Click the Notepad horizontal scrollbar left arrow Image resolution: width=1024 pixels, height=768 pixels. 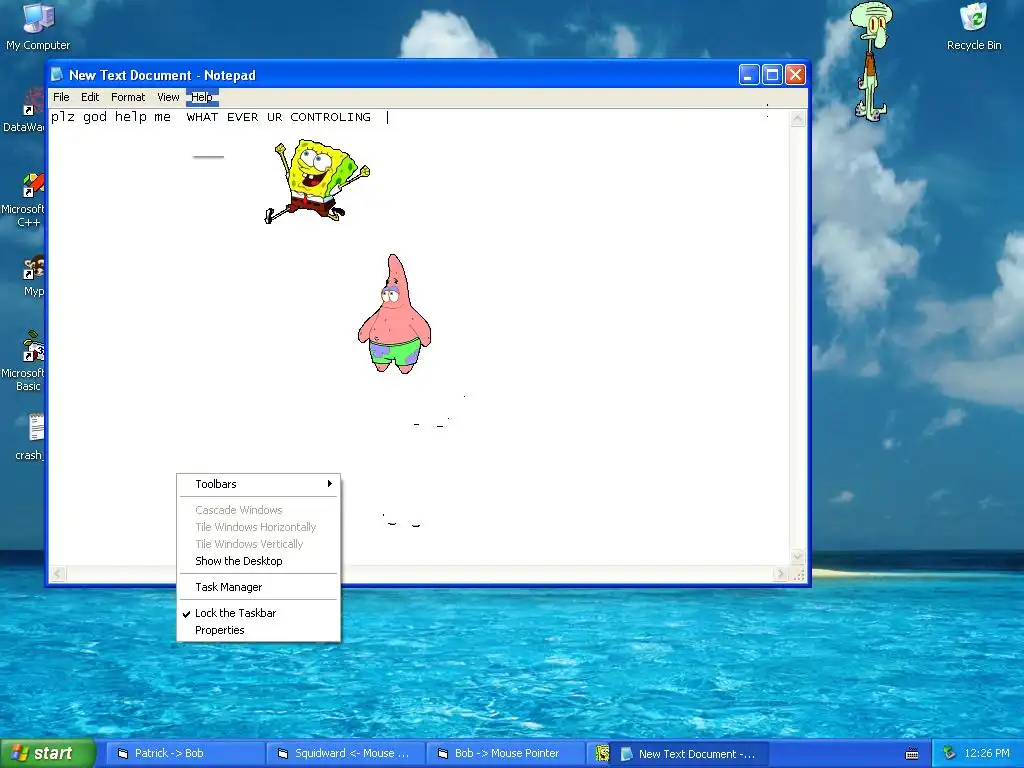(x=58, y=574)
